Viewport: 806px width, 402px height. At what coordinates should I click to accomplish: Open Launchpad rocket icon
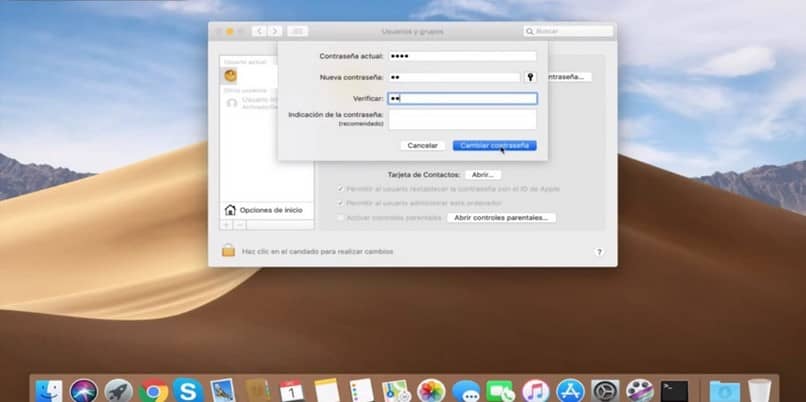pyautogui.click(x=118, y=391)
